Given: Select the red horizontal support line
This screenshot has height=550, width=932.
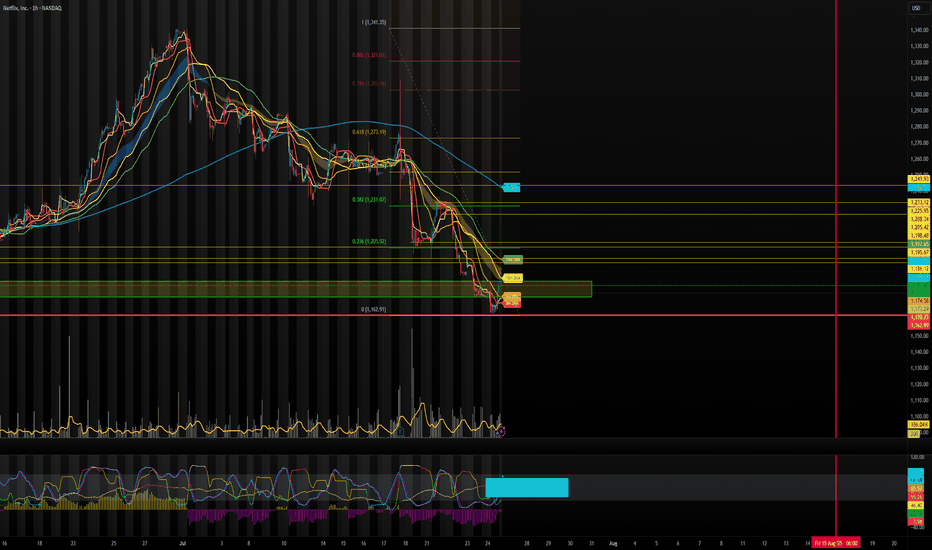Looking at the screenshot, I should tap(453, 315).
